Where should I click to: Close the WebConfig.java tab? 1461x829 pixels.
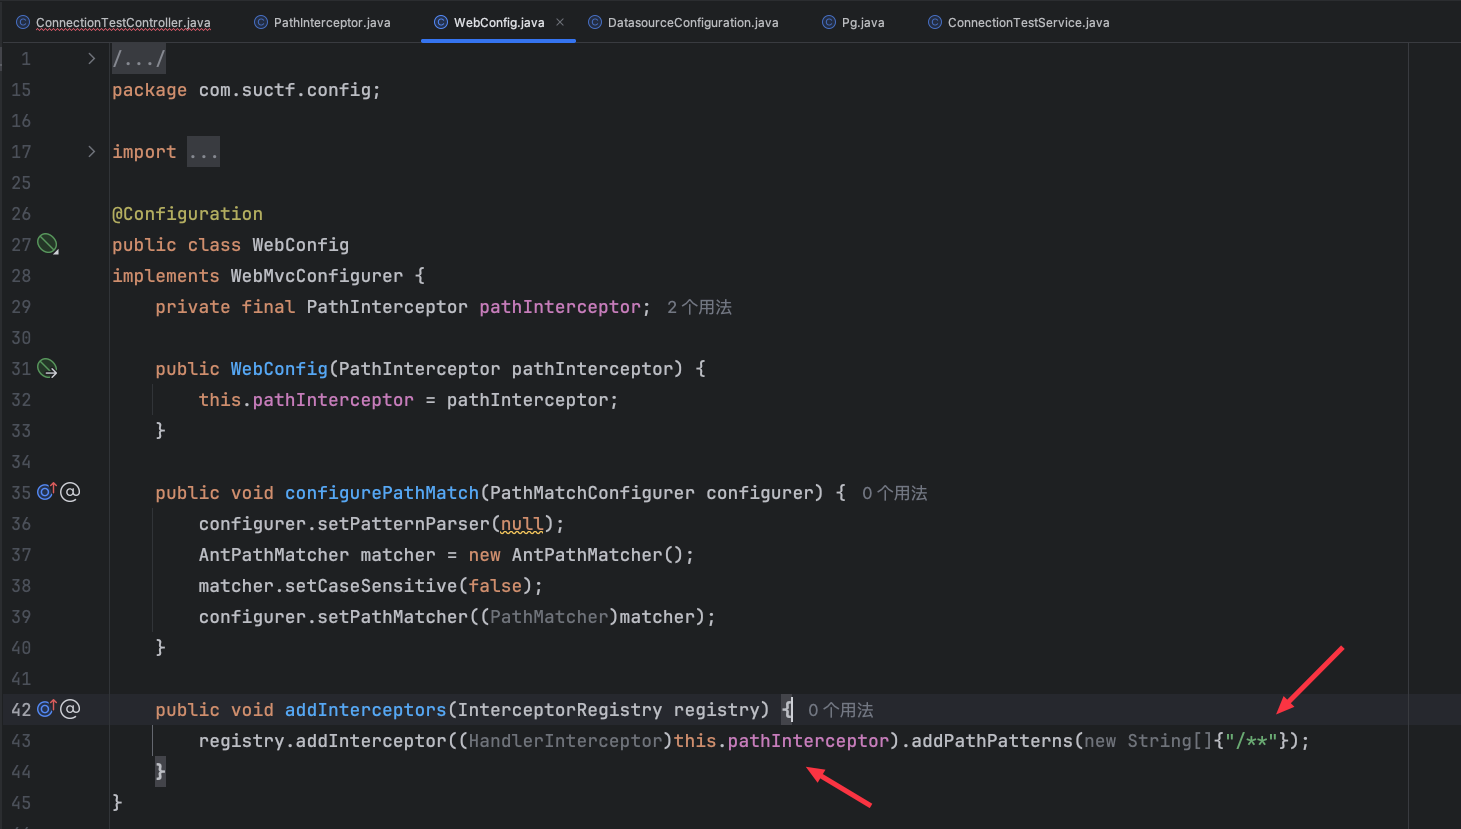[x=560, y=22]
